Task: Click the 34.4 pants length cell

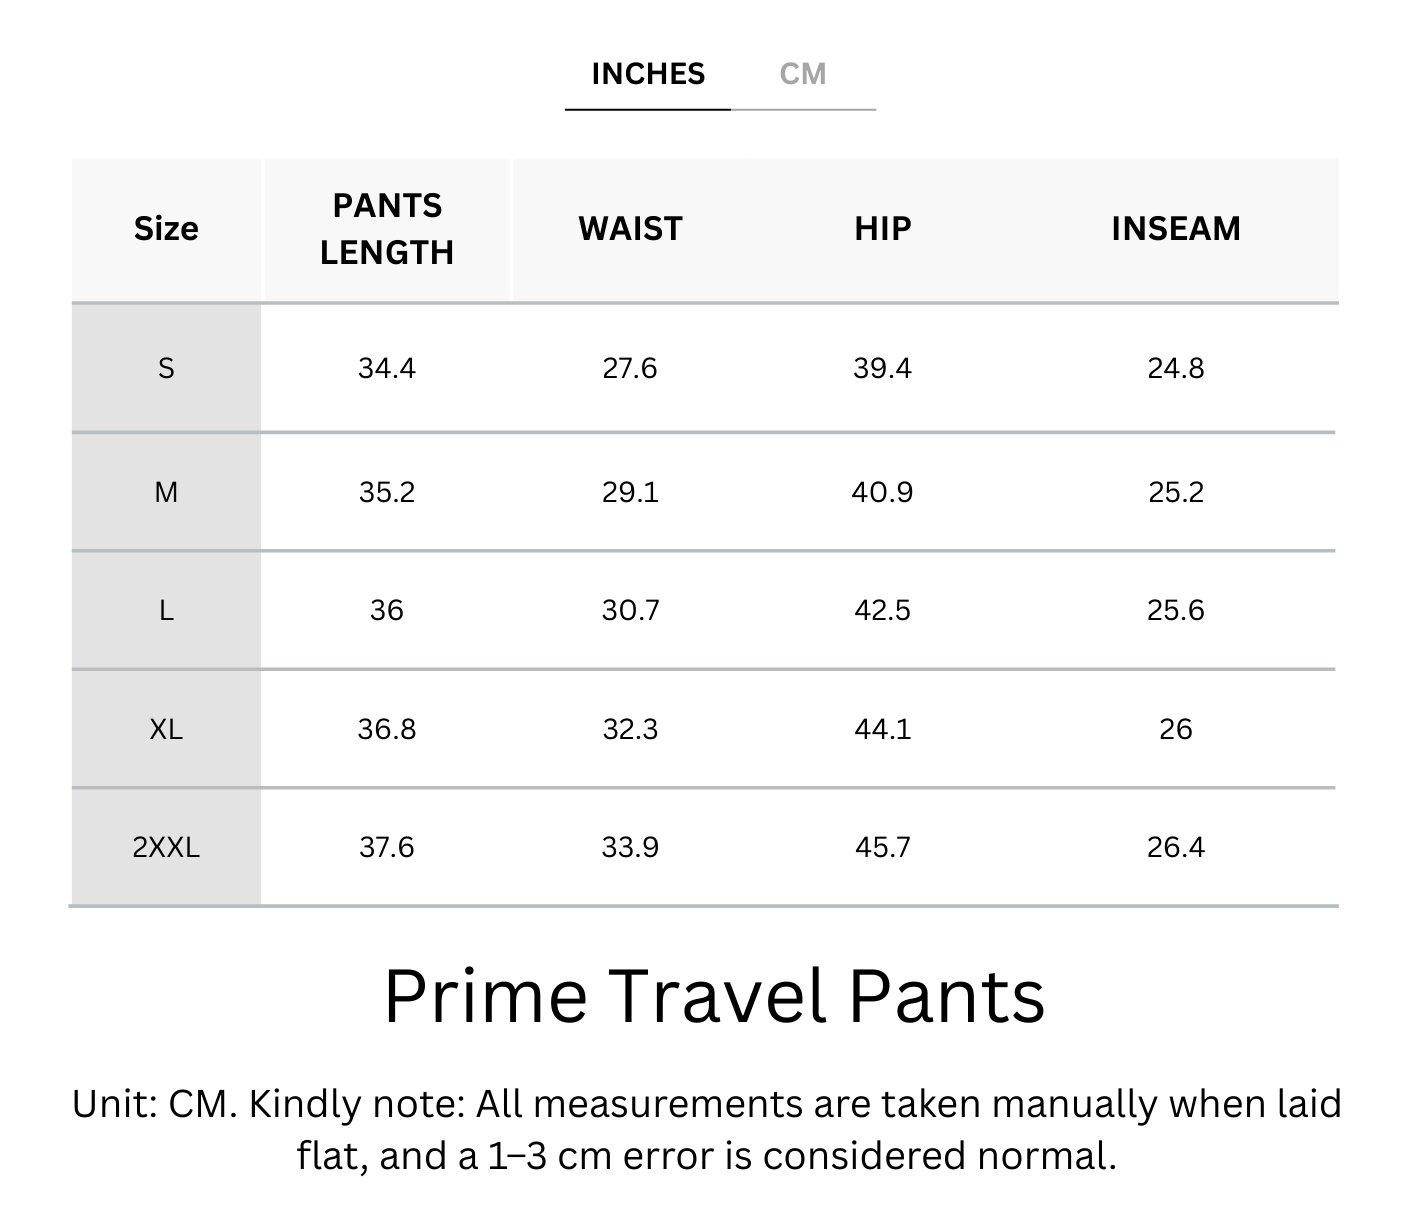Action: point(386,369)
